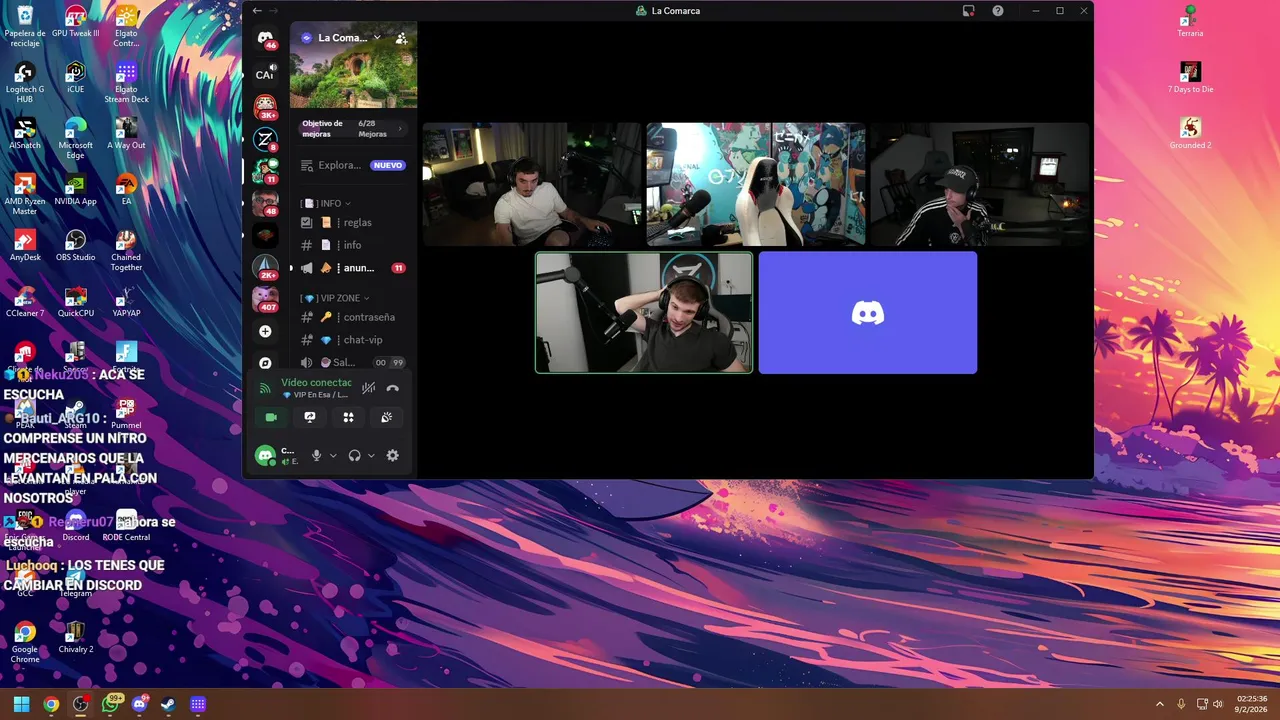This screenshot has width=1280, height=720.
Task: Select the blurple Discord logo participant tile
Action: [x=868, y=313]
